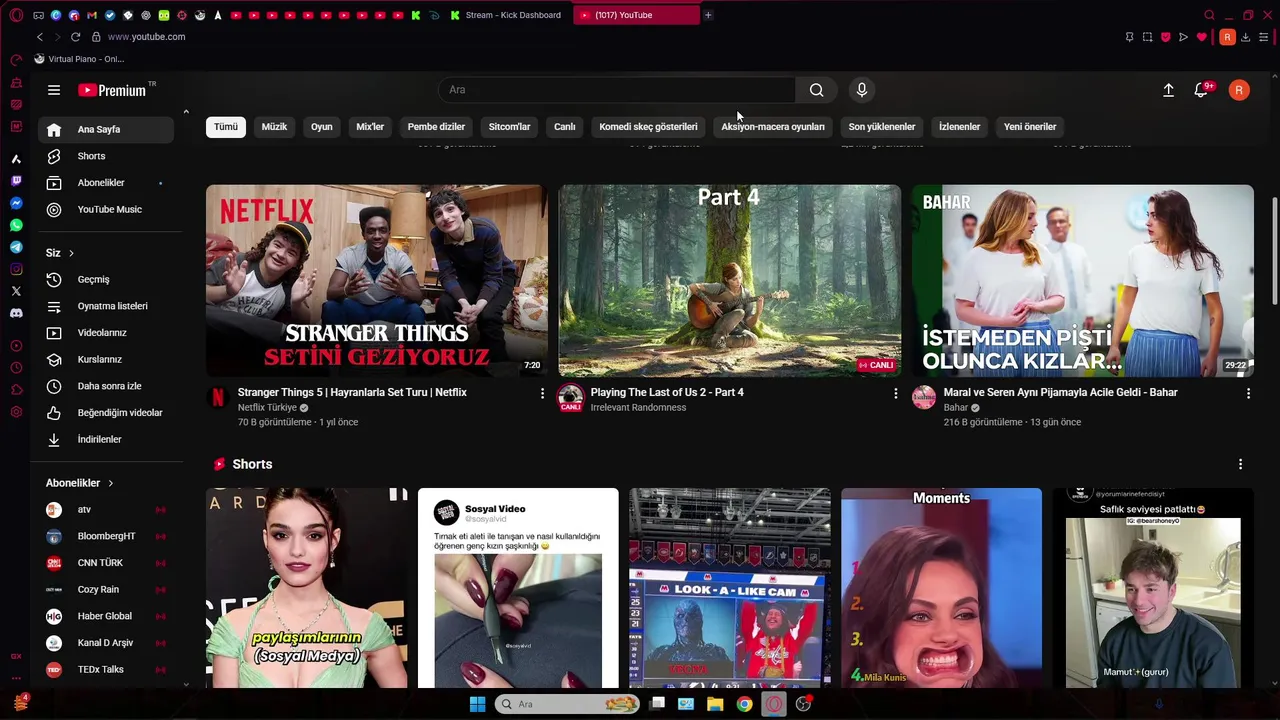Open the Stranger Things set tour thumbnail
Image resolution: width=1280 pixels, height=720 pixels.
[x=377, y=280]
